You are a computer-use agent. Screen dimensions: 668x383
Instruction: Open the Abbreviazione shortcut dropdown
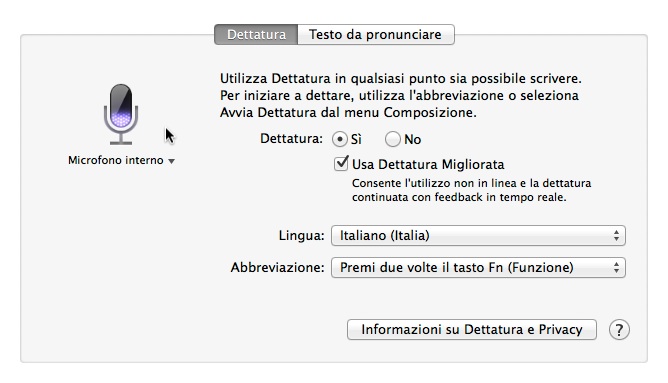(x=478, y=268)
